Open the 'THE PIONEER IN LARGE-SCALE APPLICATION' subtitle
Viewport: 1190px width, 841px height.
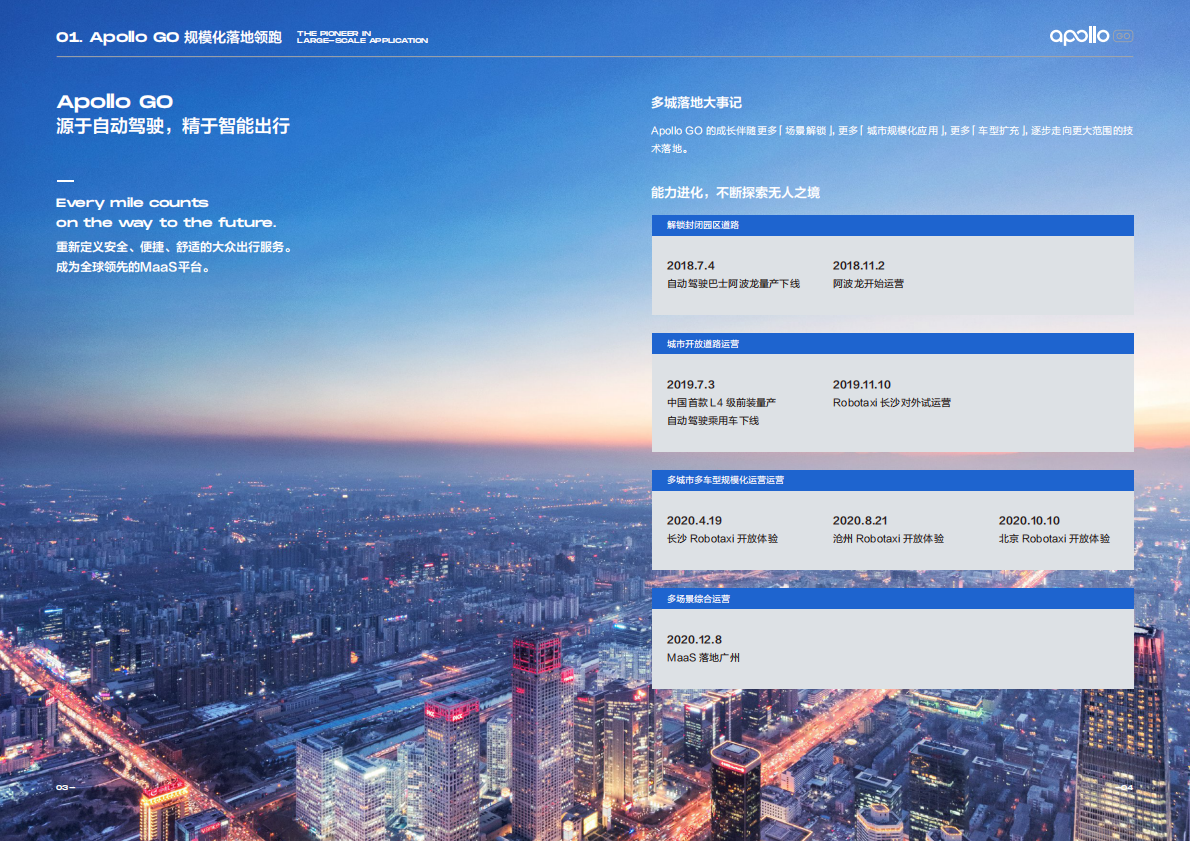[x=361, y=38]
